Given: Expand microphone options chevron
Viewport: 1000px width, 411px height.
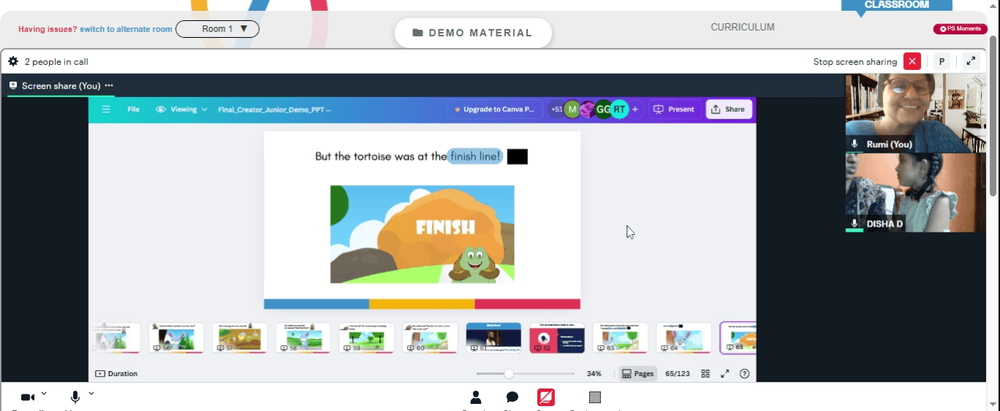Looking at the screenshot, I should tap(91, 393).
